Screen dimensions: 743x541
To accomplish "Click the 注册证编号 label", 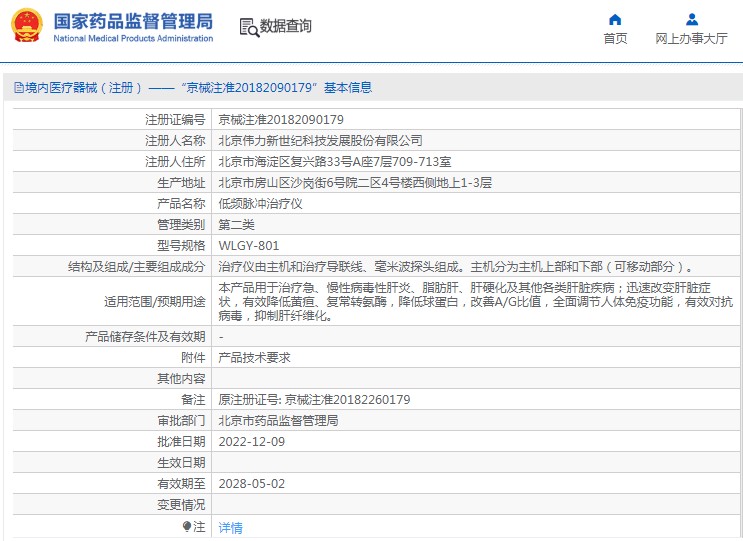I will [175, 120].
